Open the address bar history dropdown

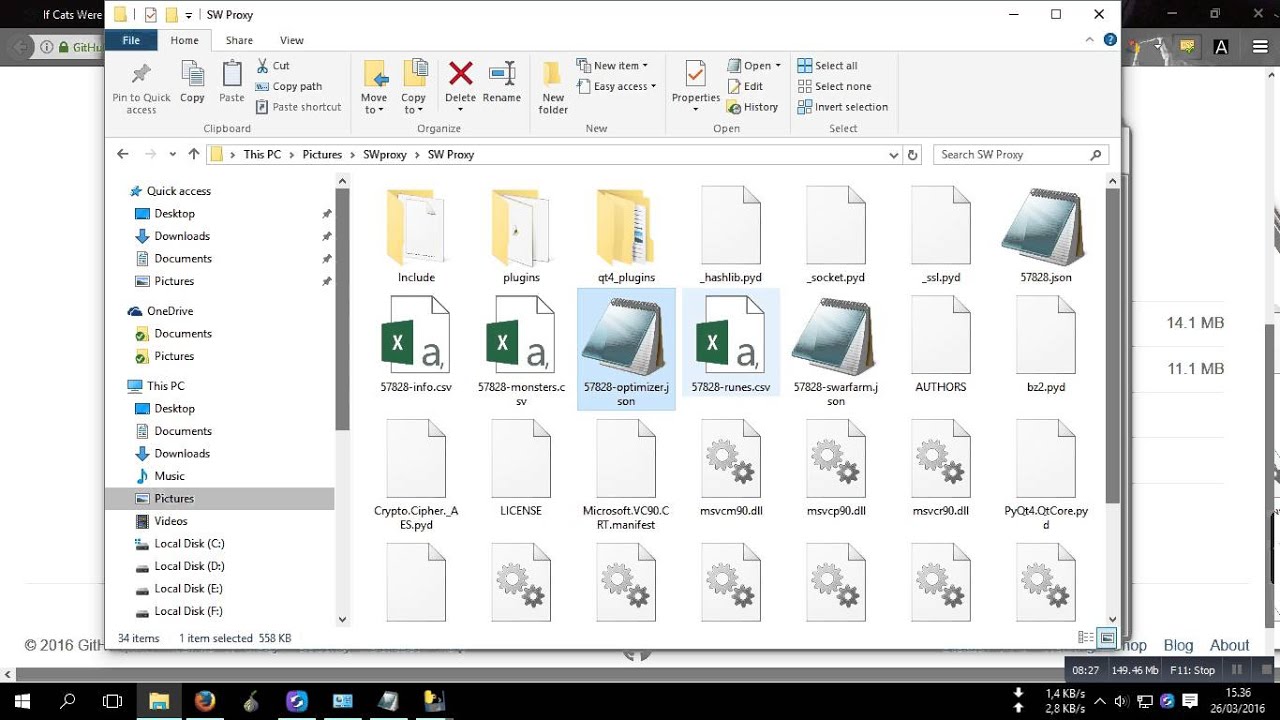coord(894,155)
